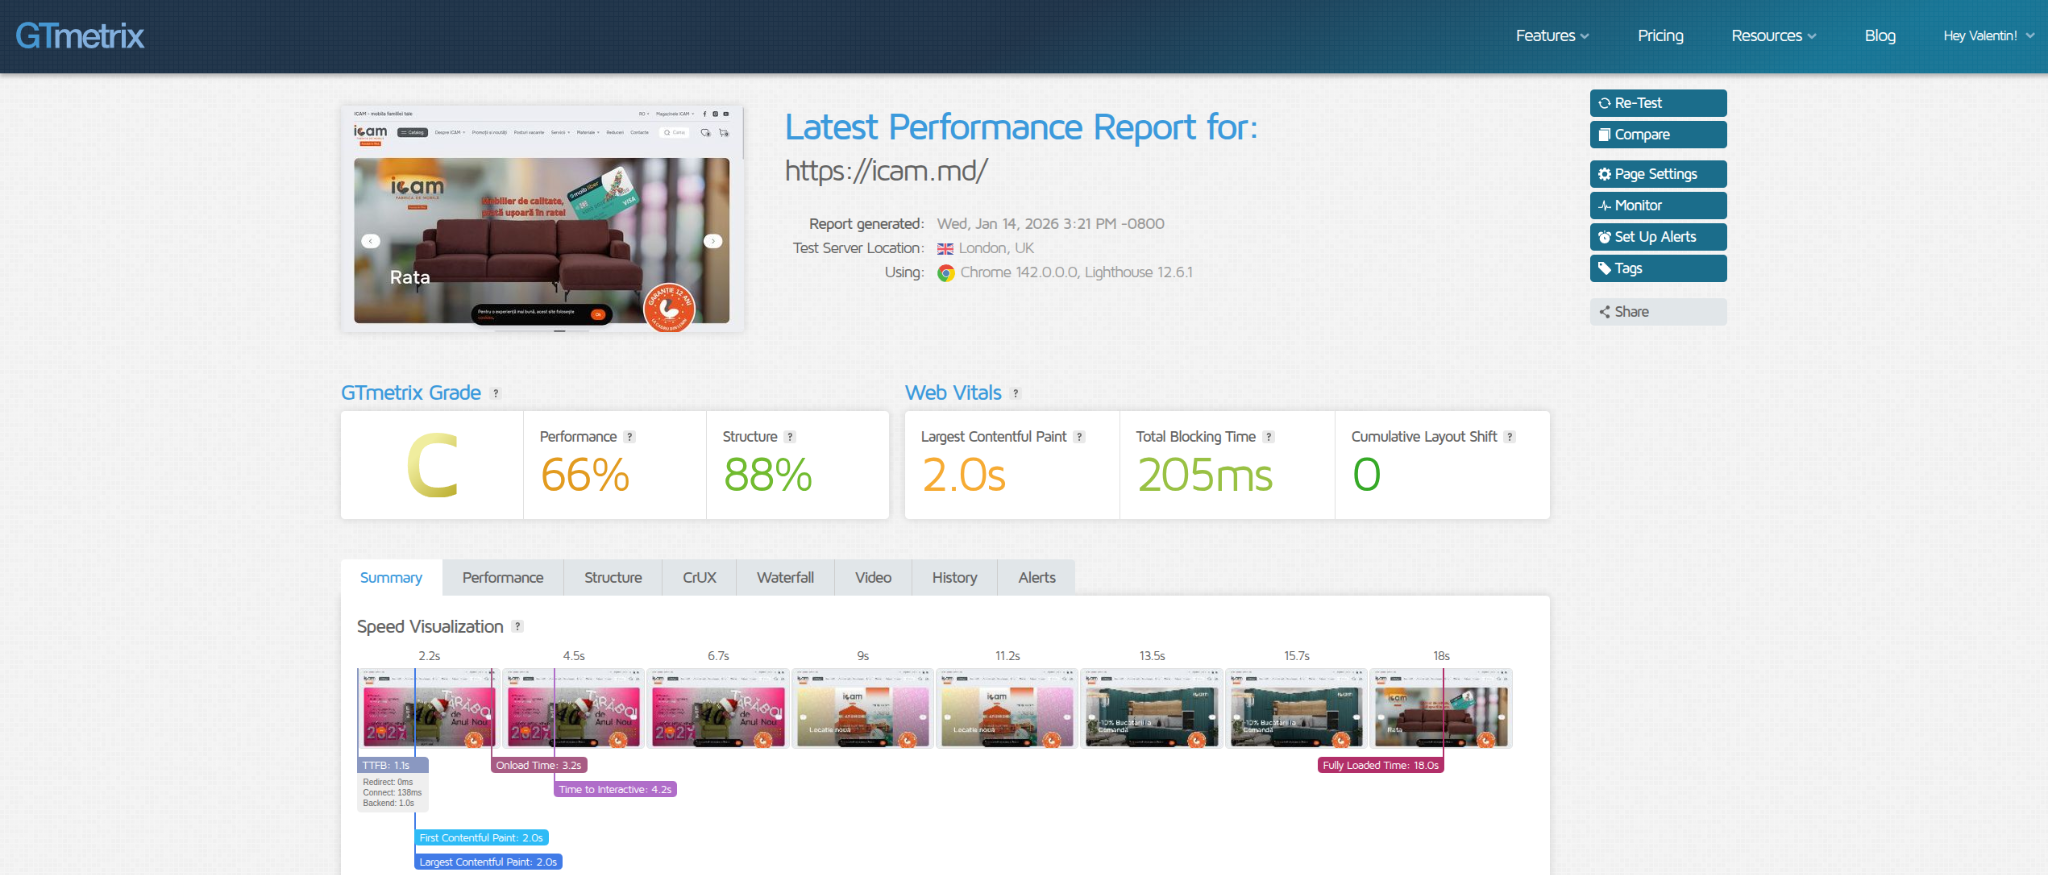Image resolution: width=2048 pixels, height=875 pixels.
Task: Click the GTmetrix logo
Action: (80, 36)
